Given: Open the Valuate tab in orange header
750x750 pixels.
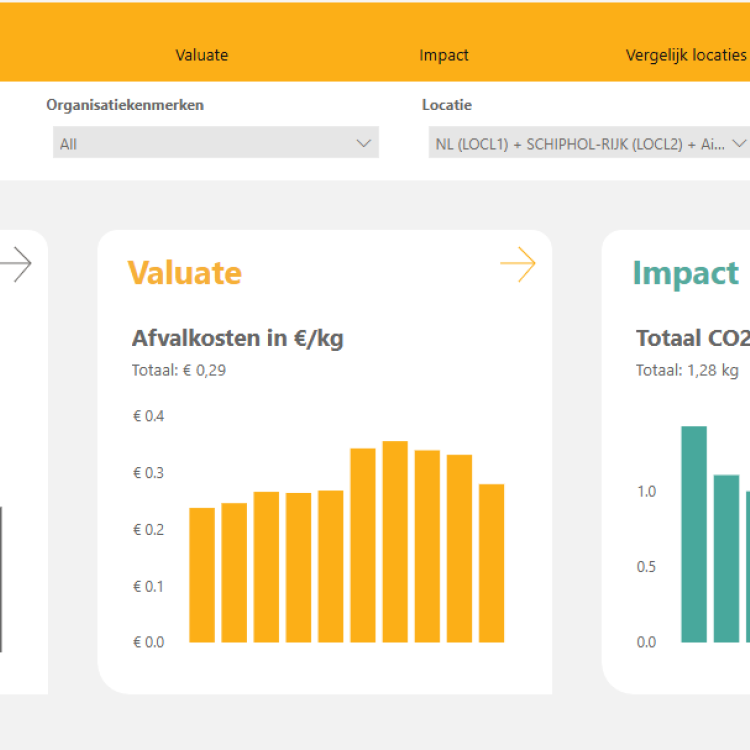Looking at the screenshot, I should coord(201,55).
